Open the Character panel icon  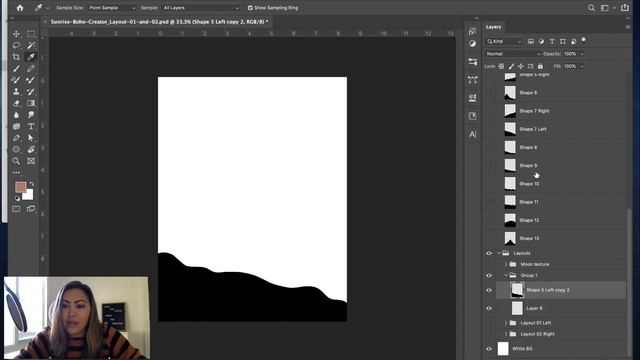(473, 134)
